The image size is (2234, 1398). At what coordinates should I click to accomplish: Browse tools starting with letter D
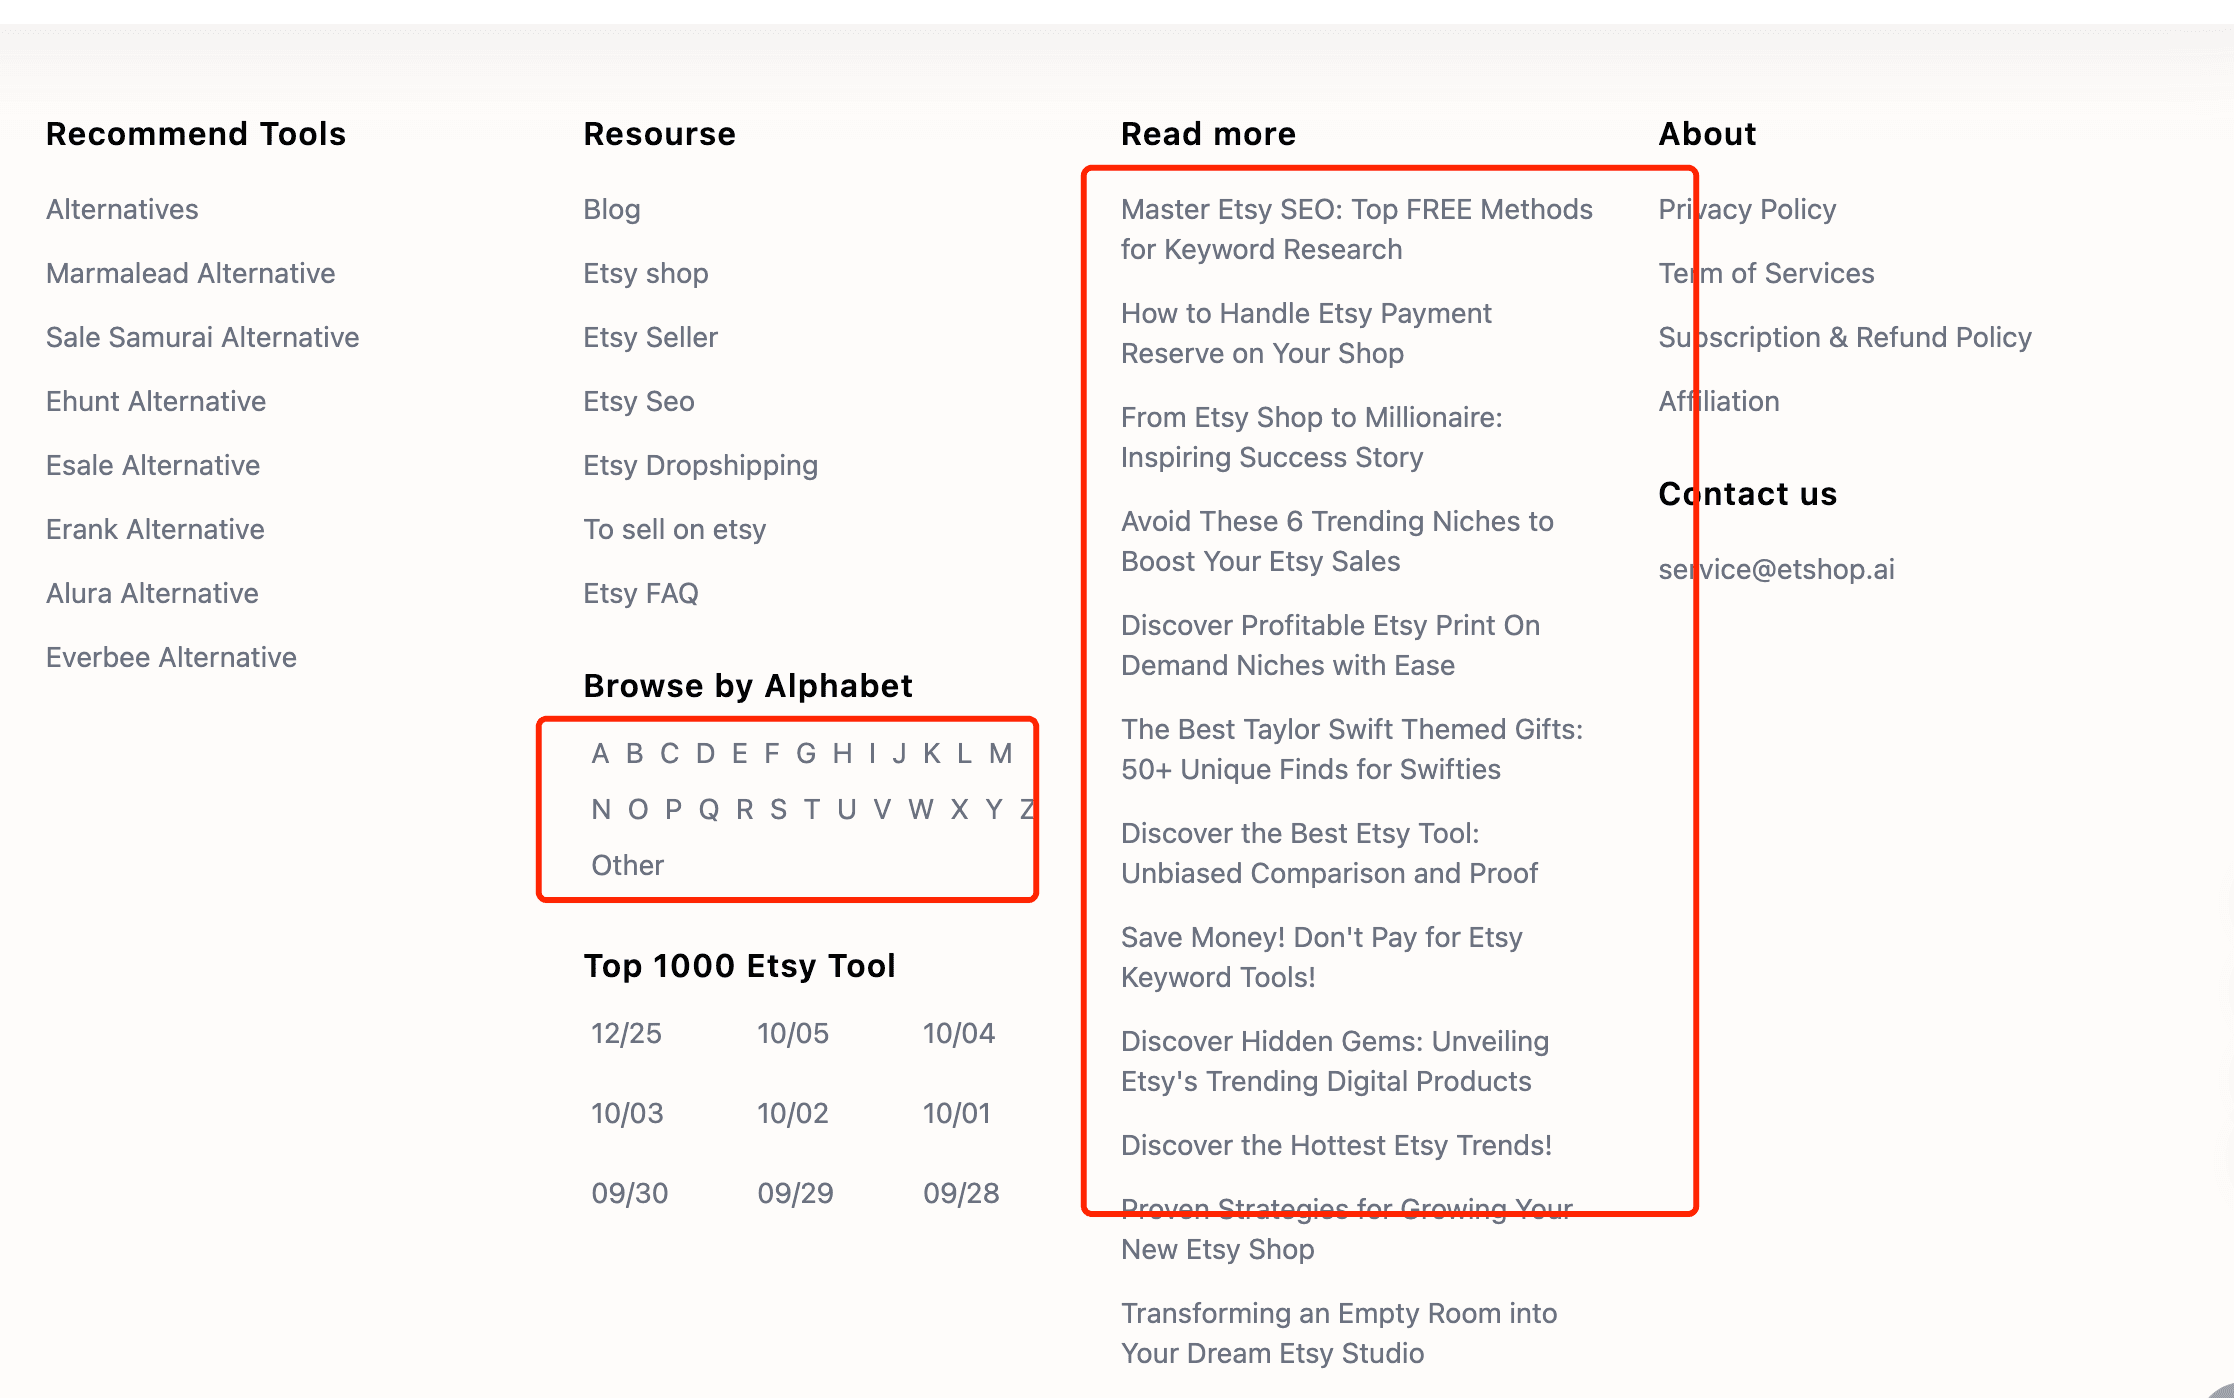pyautogui.click(x=705, y=753)
